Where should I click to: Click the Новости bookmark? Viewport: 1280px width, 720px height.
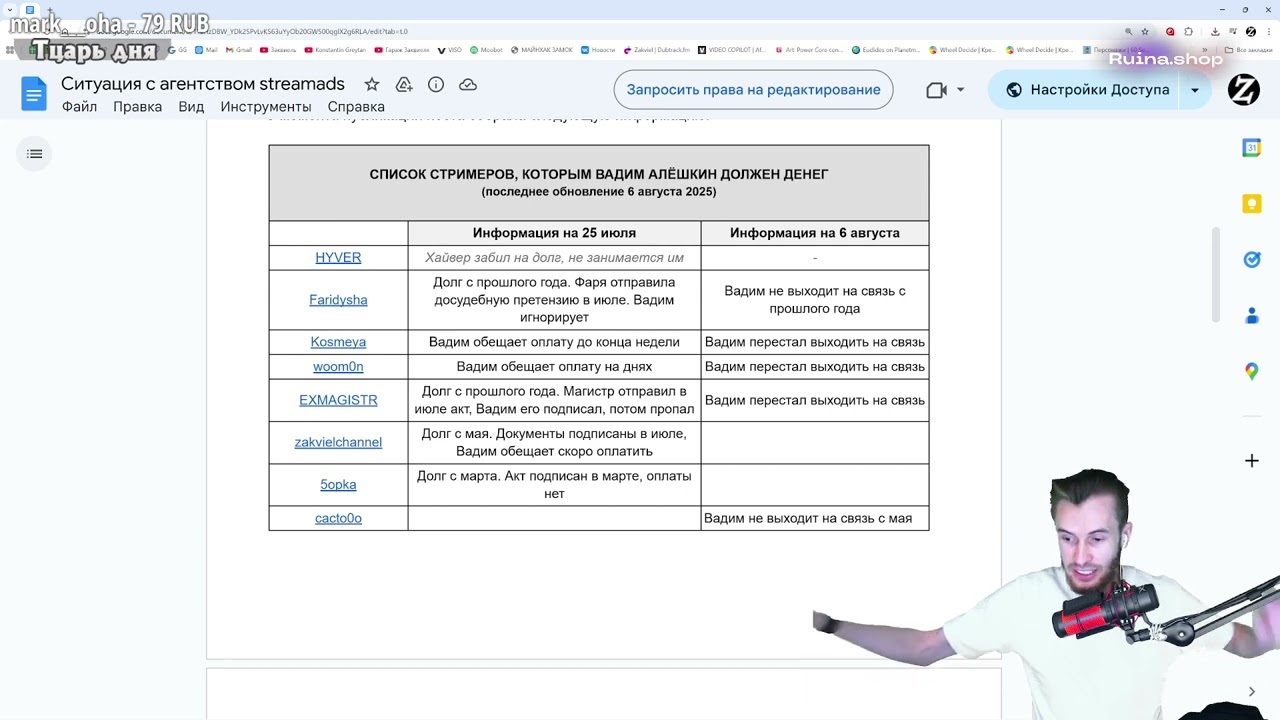pyautogui.click(x=598, y=50)
